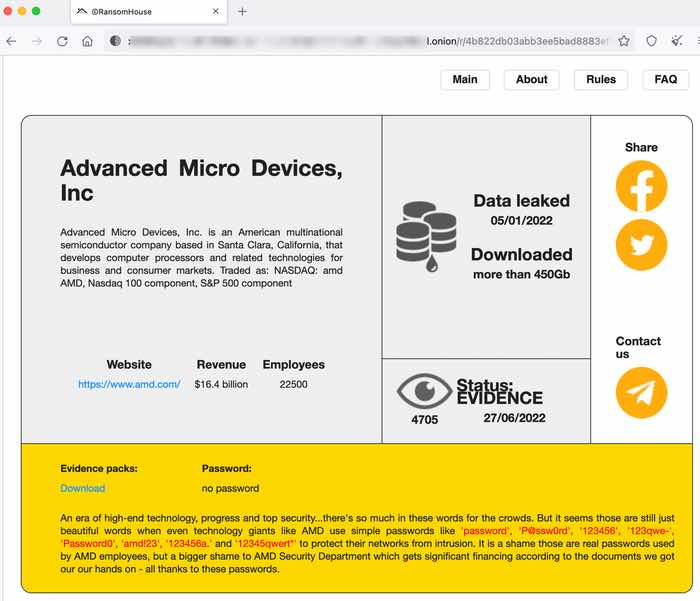Open the FAQ page button
This screenshot has height=601, width=700.
click(x=666, y=79)
